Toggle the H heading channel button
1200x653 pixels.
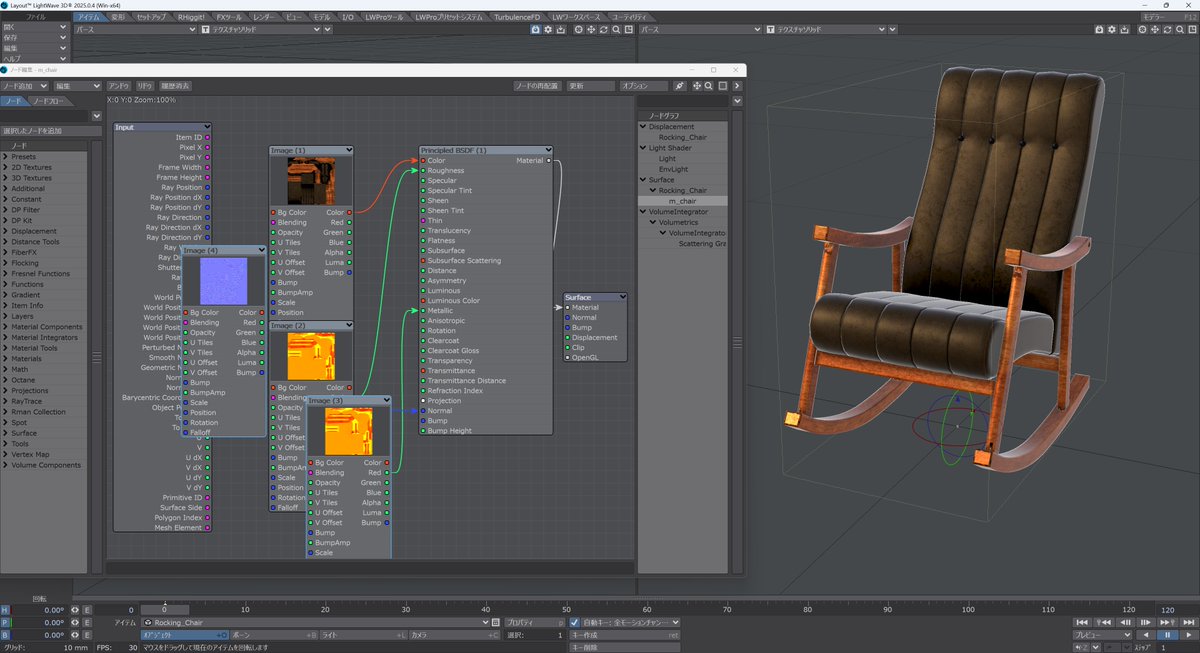[5, 609]
